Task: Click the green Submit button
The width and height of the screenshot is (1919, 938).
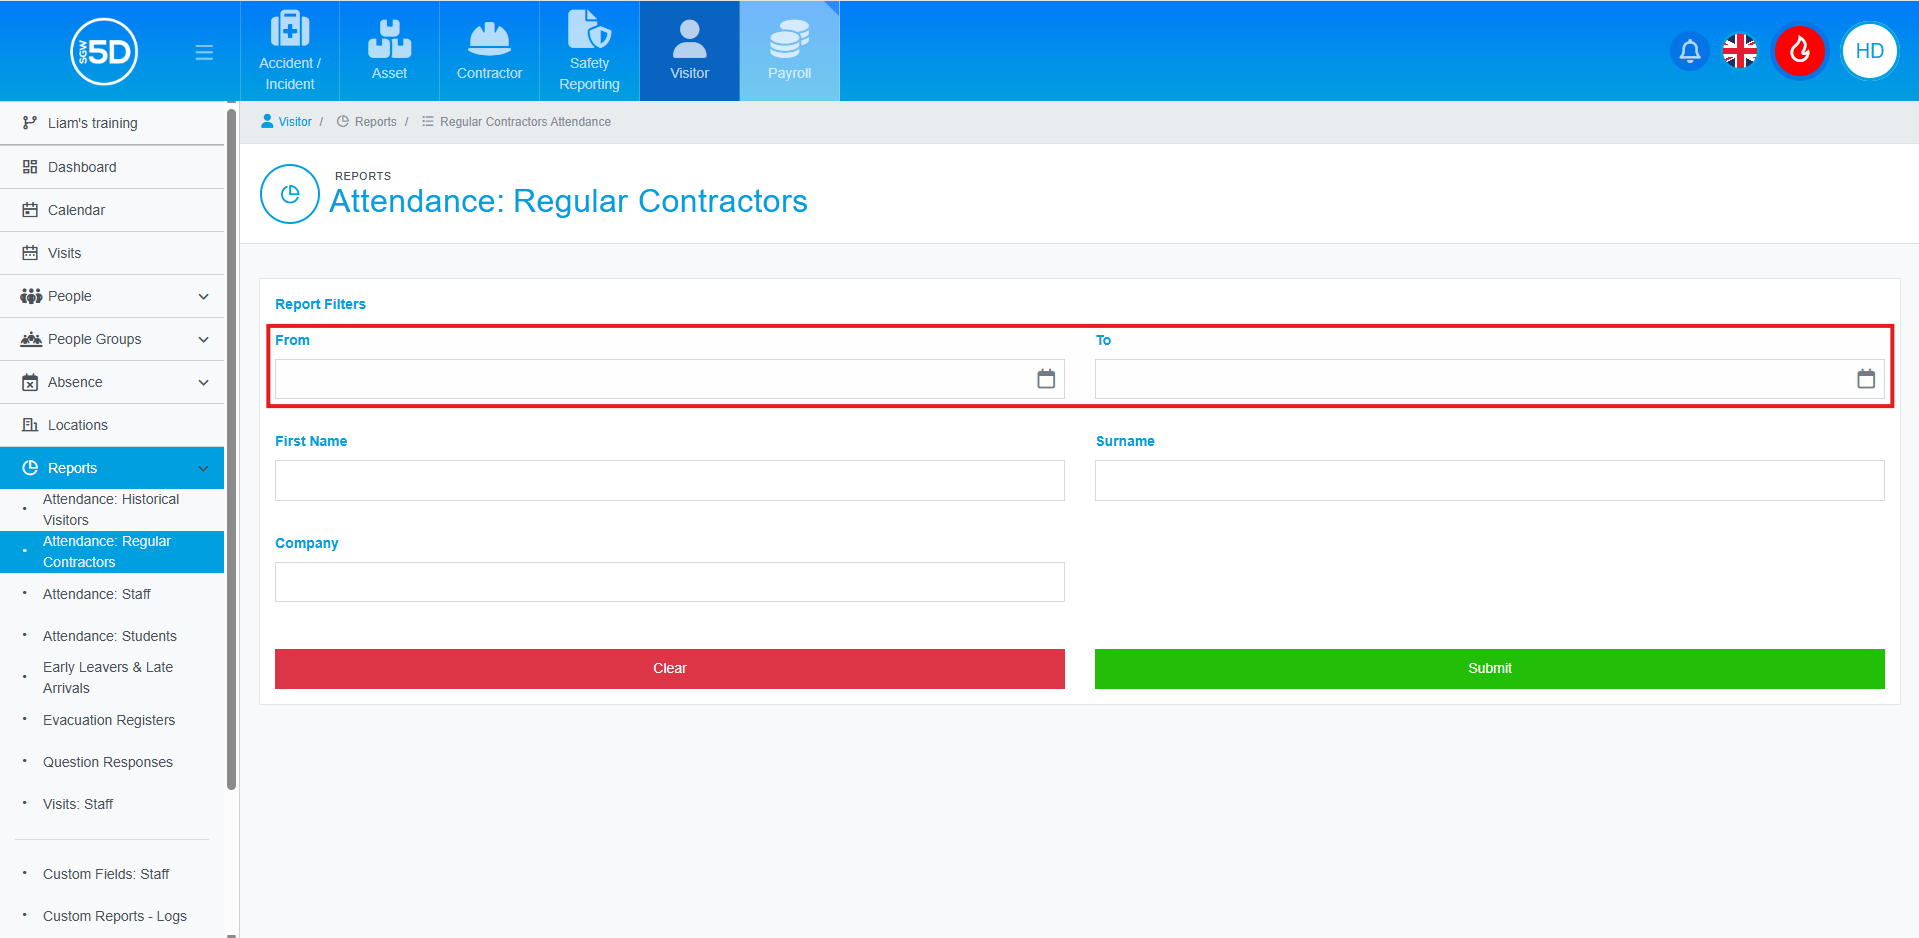Action: pyautogui.click(x=1490, y=669)
